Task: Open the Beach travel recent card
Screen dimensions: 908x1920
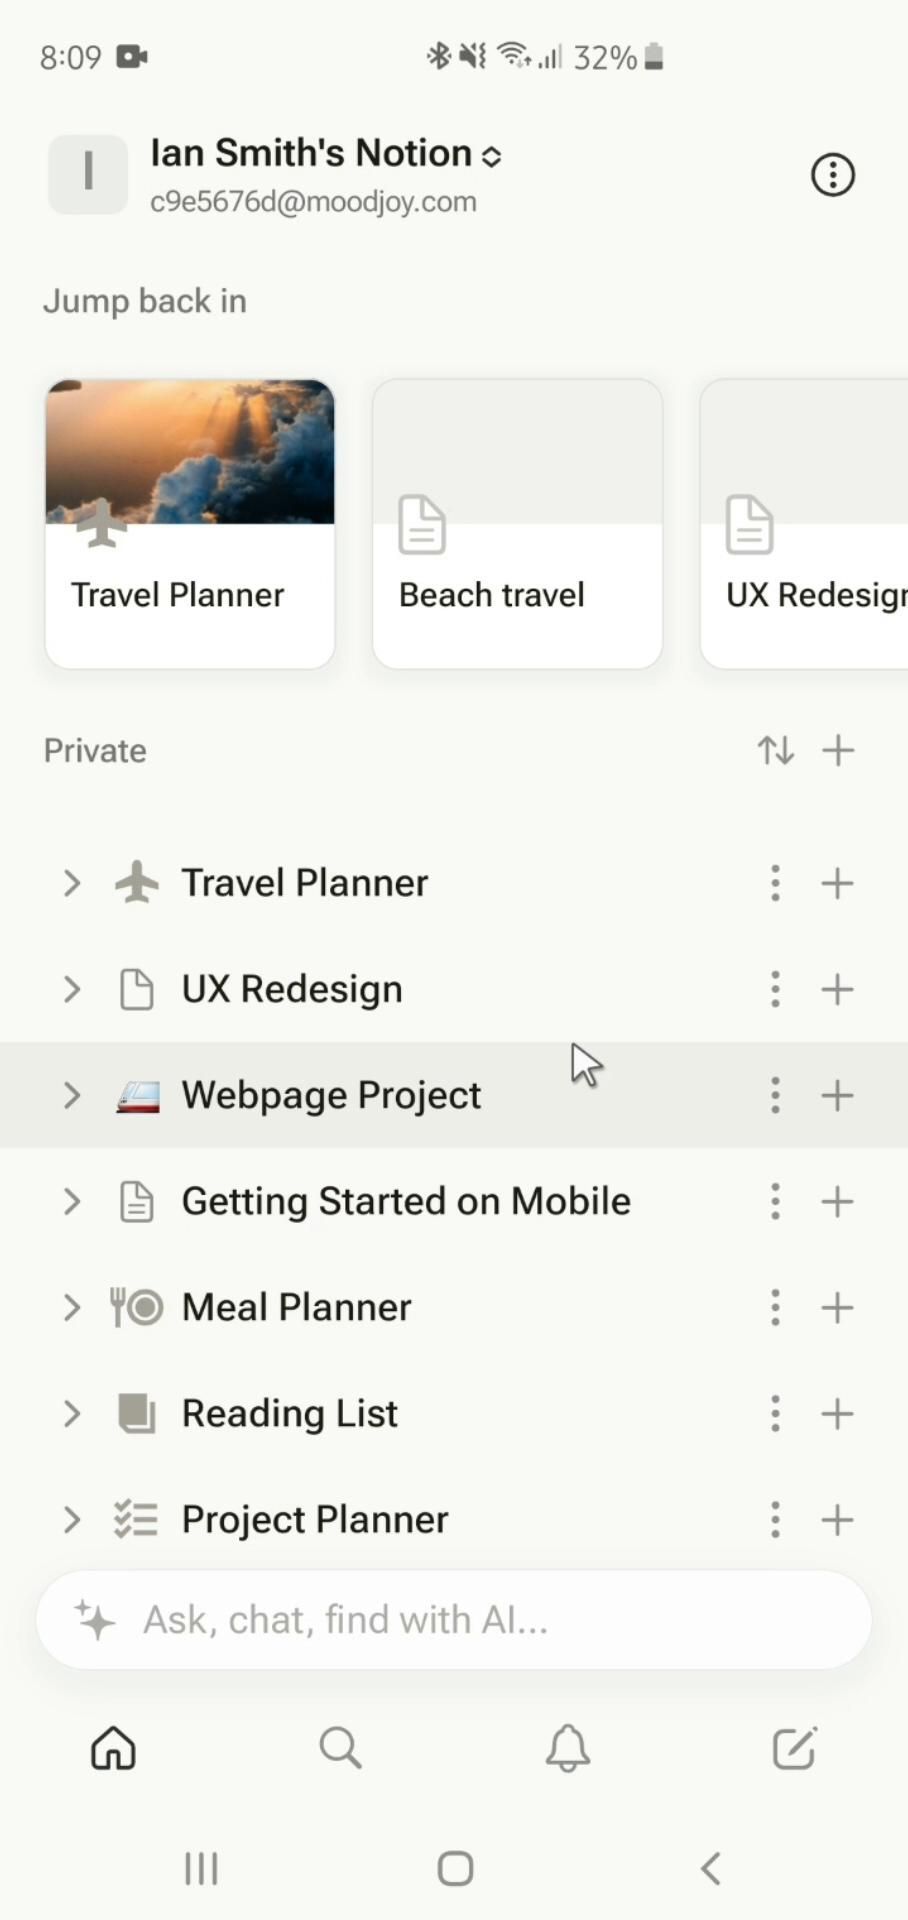Action: (x=517, y=523)
